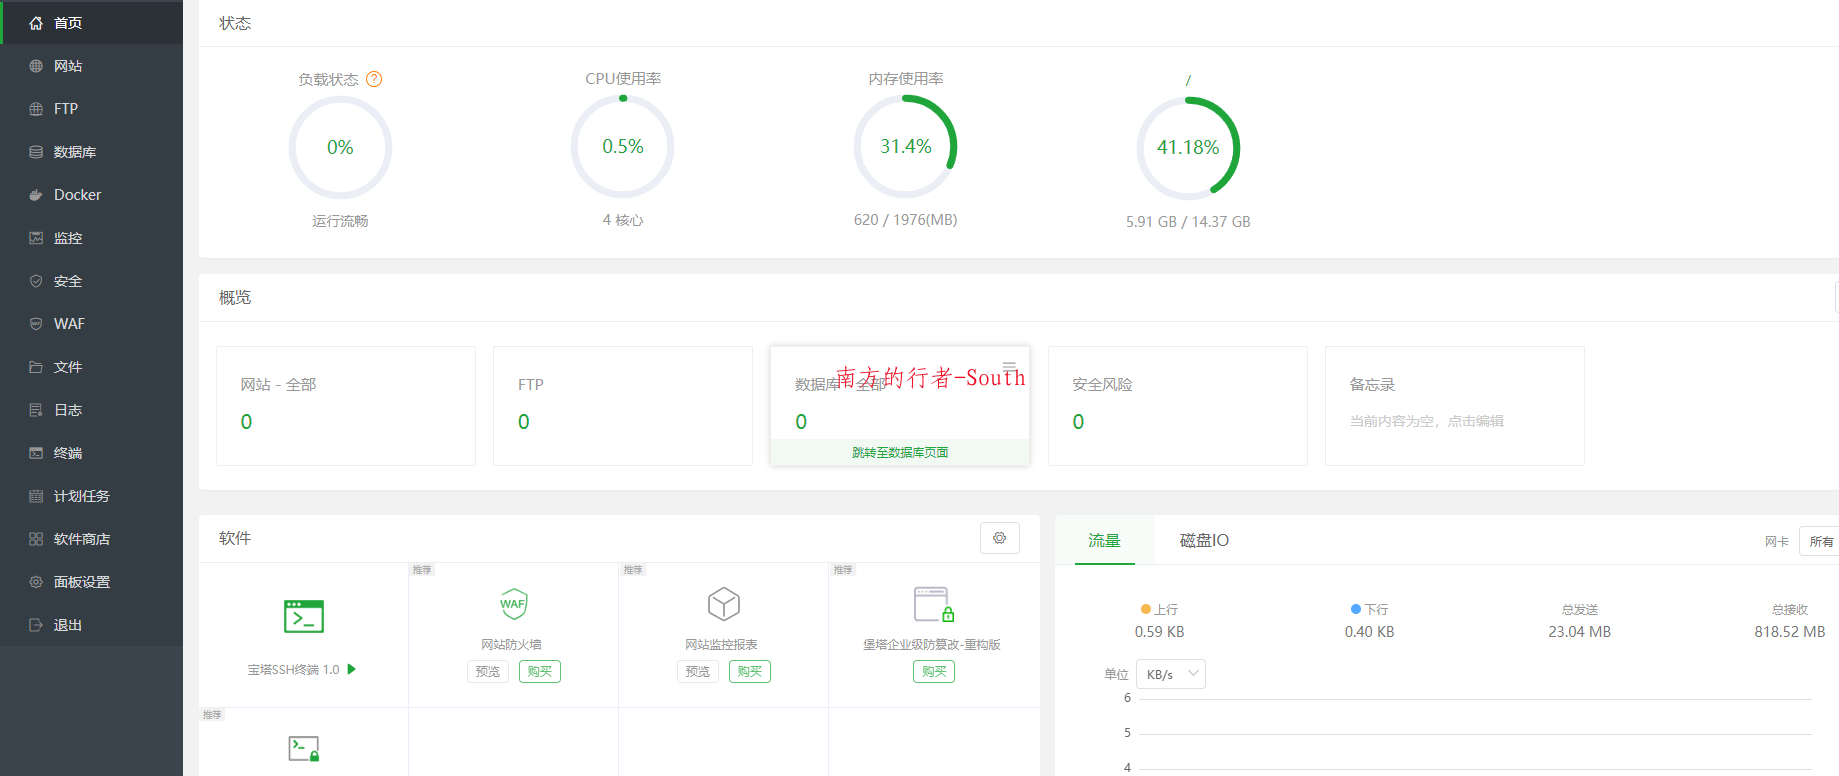Open software settings gear in 软件 panel
This screenshot has height=776, width=1839.
click(x=1000, y=538)
